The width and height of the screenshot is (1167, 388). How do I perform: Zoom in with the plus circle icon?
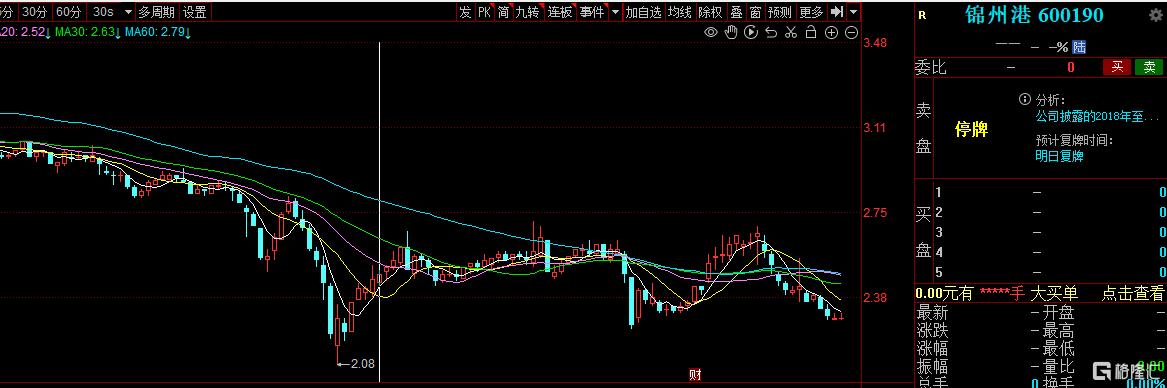pyautogui.click(x=831, y=32)
